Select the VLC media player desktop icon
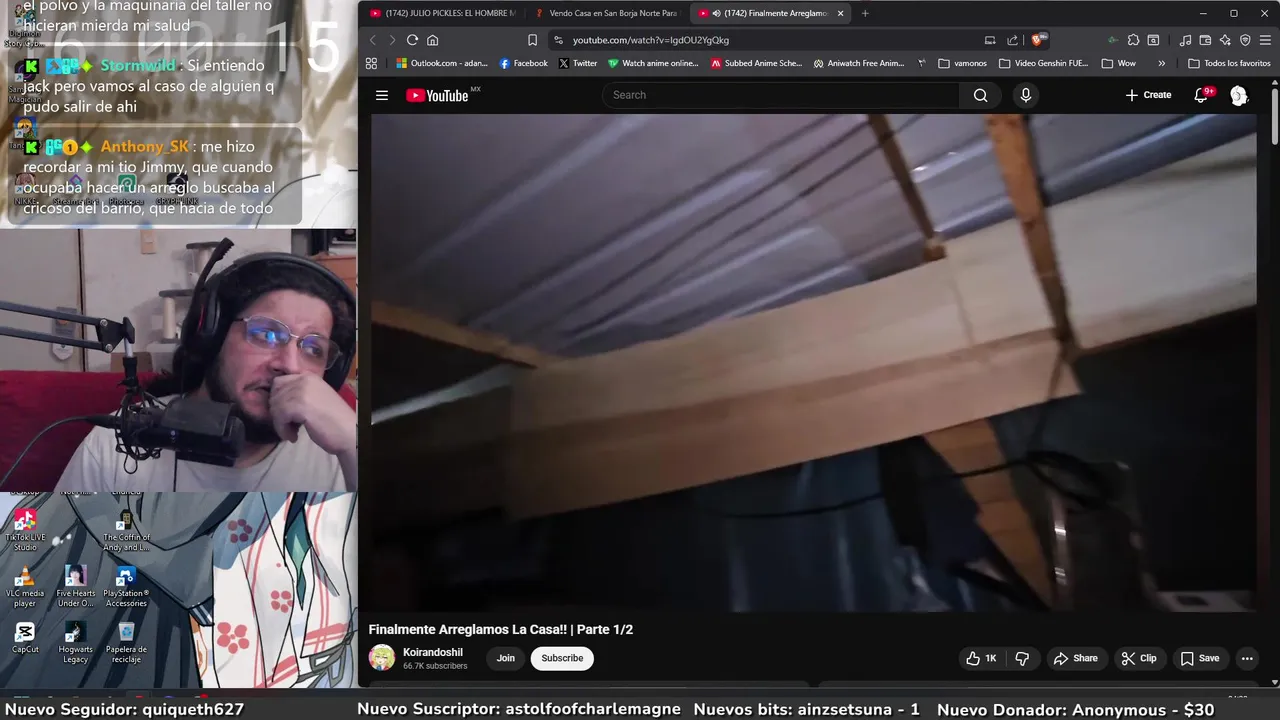 tap(25, 587)
